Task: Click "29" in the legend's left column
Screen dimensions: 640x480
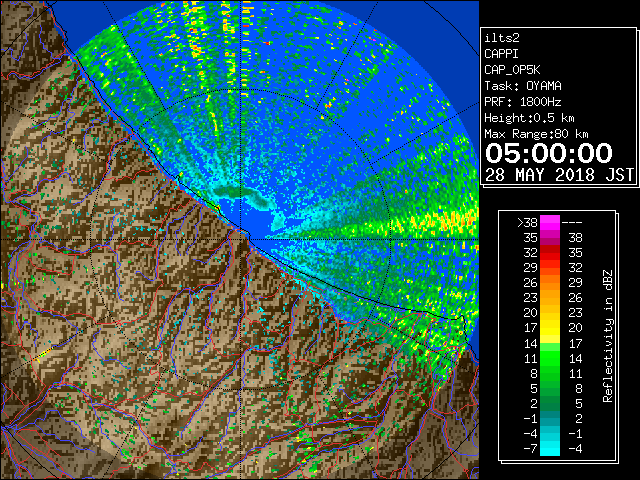Action: click(531, 268)
